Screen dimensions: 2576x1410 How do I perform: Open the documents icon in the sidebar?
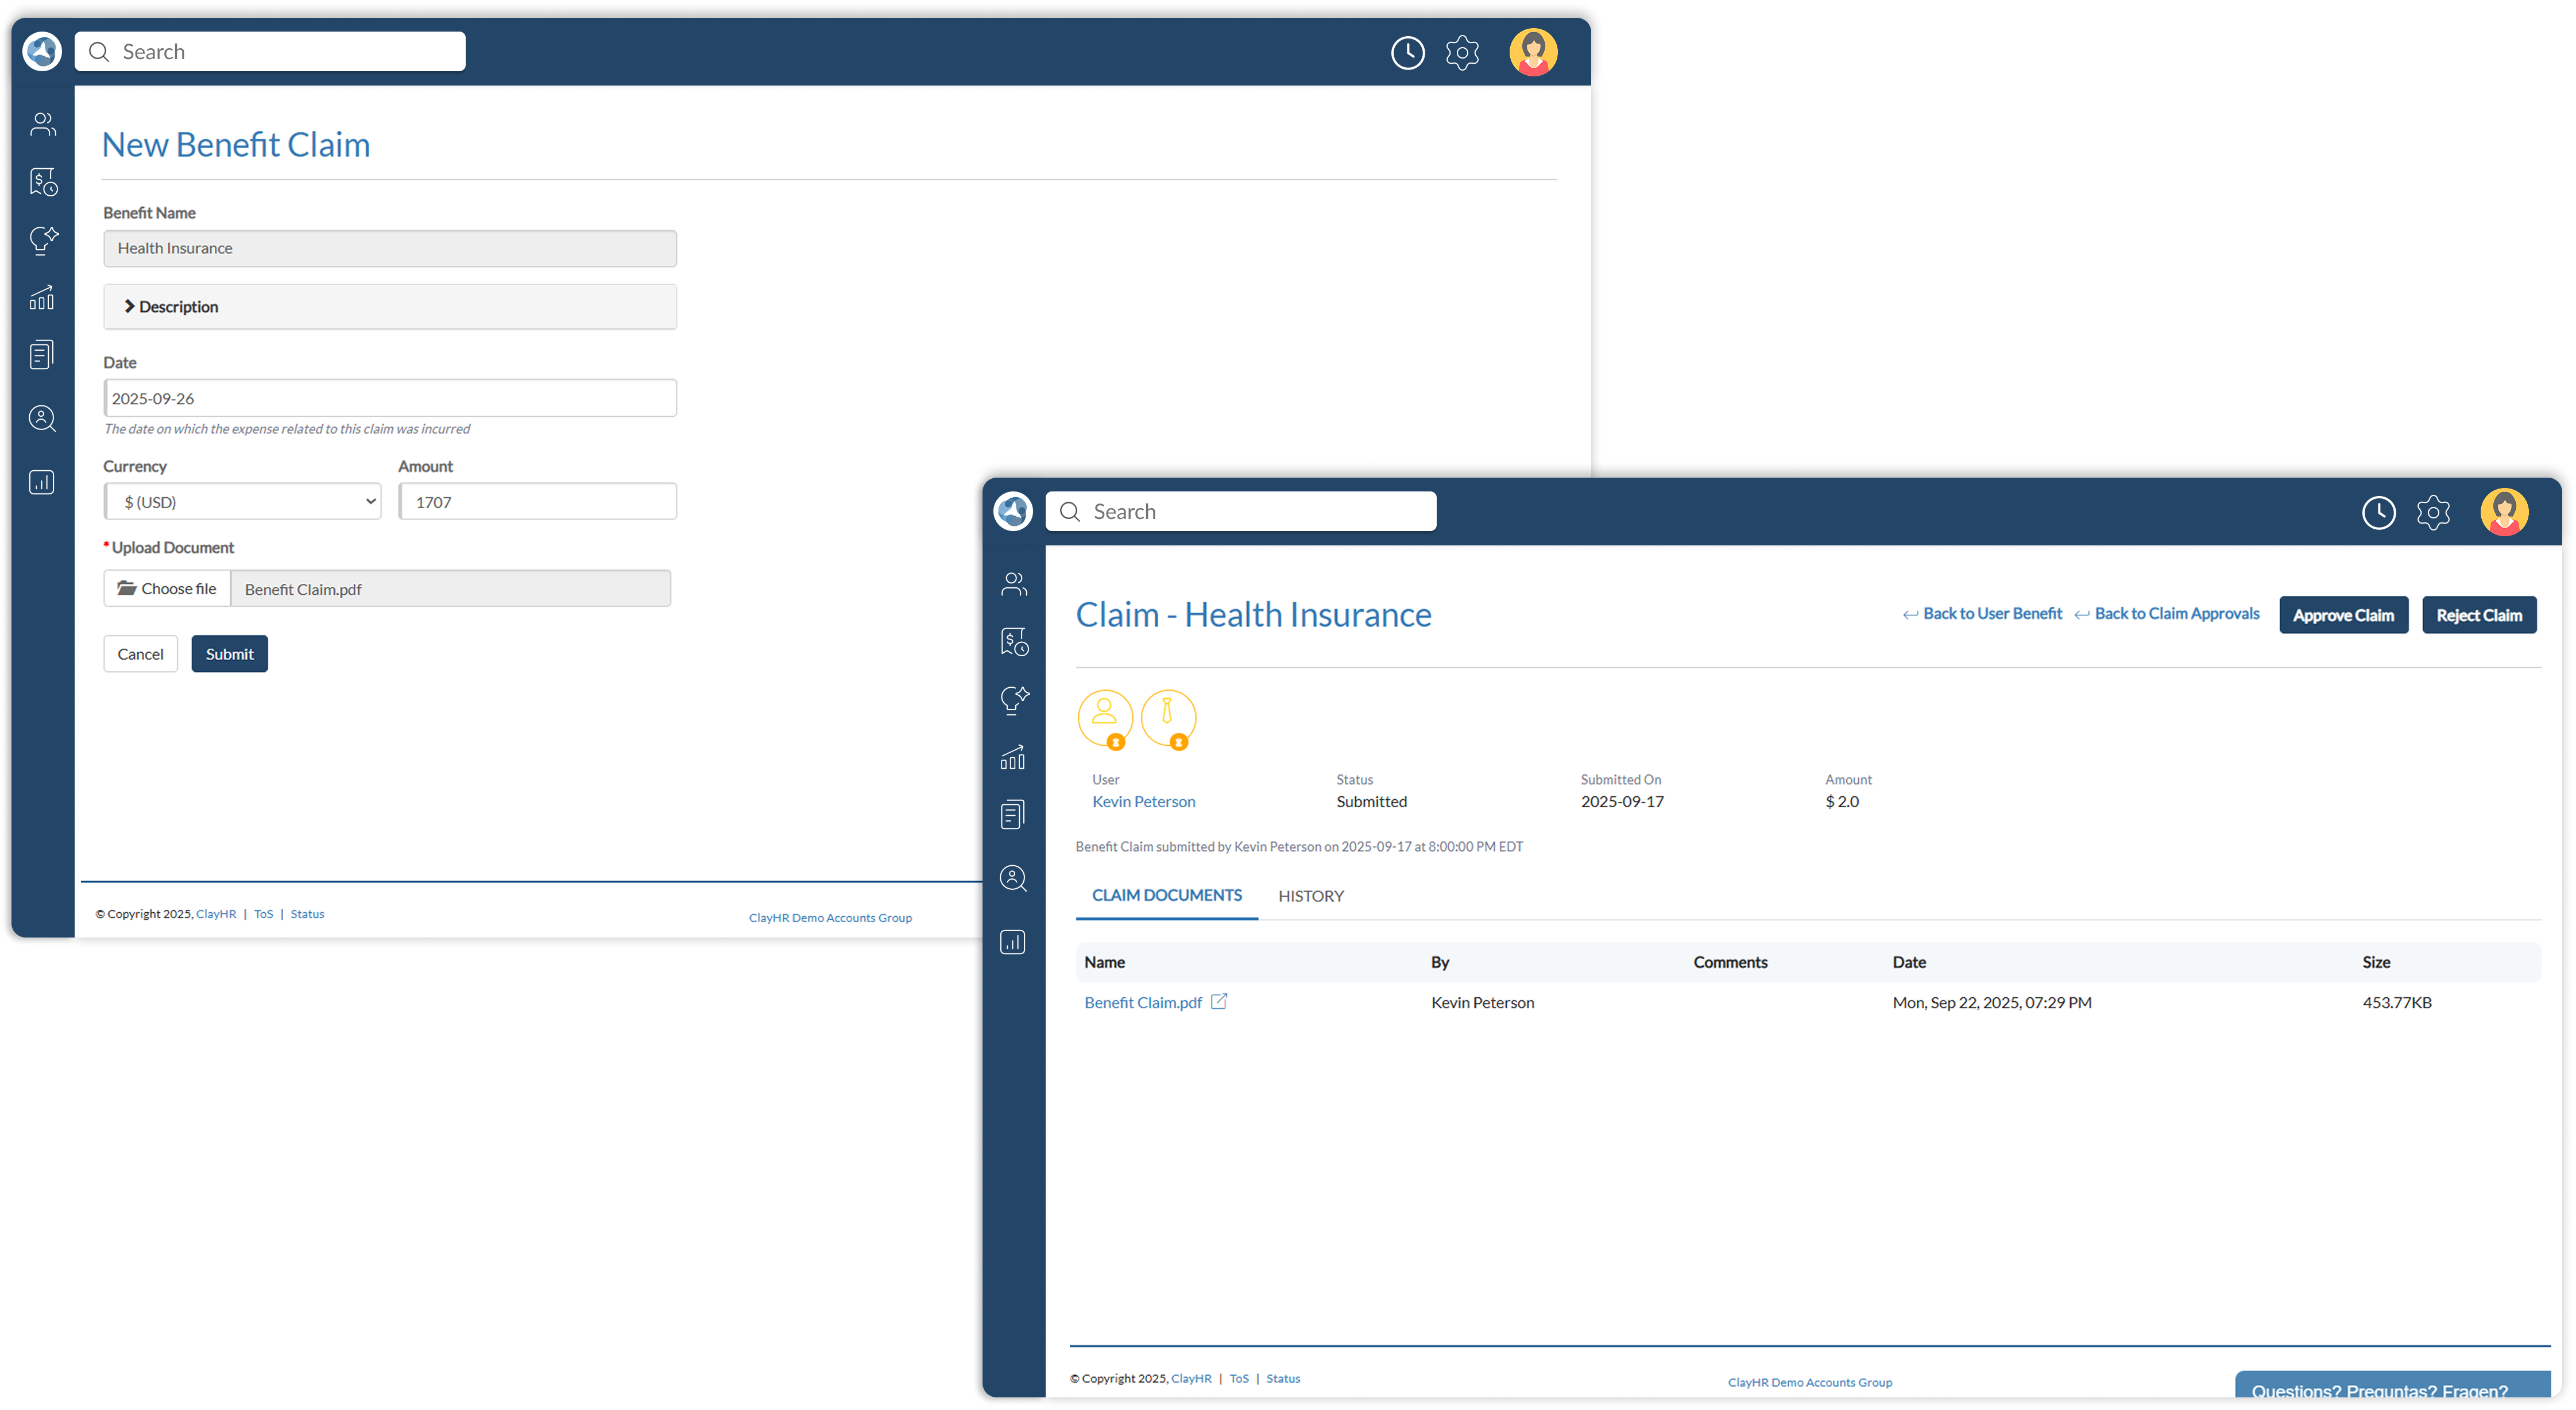(x=42, y=353)
